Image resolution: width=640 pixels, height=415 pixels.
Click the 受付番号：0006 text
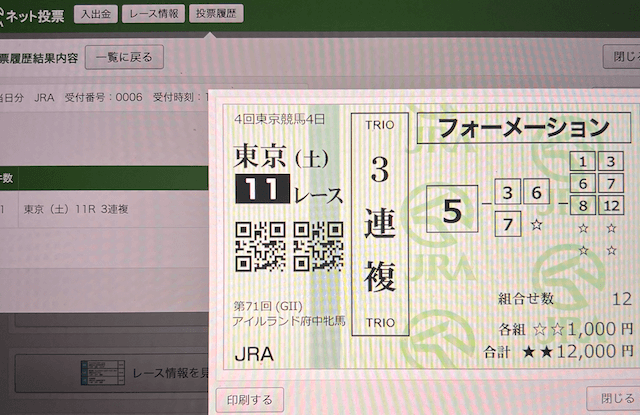click(x=103, y=97)
